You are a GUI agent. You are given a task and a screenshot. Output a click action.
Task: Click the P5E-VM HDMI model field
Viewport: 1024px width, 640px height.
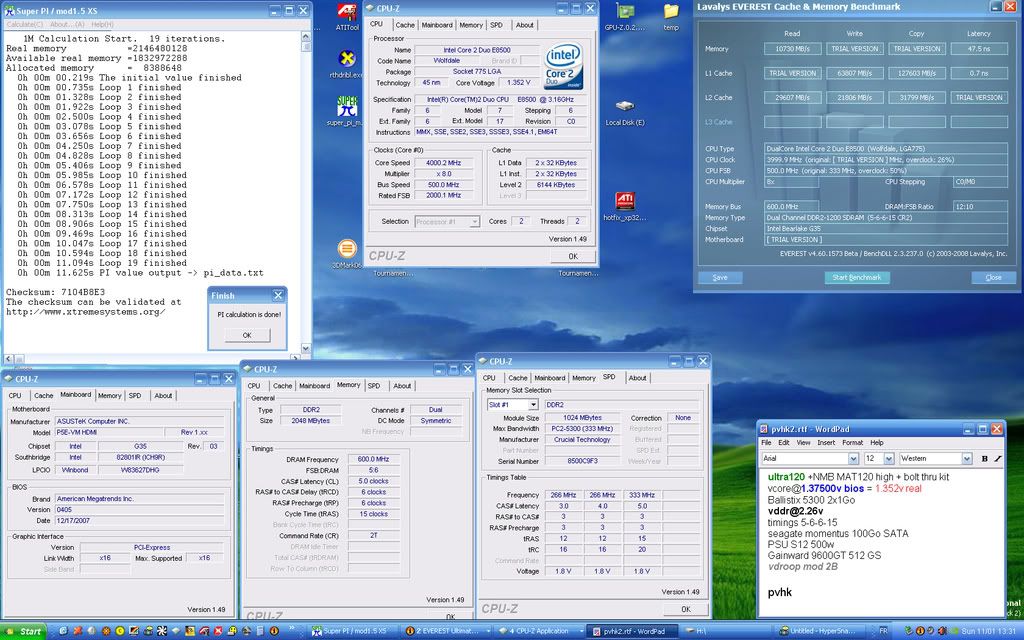pos(108,432)
